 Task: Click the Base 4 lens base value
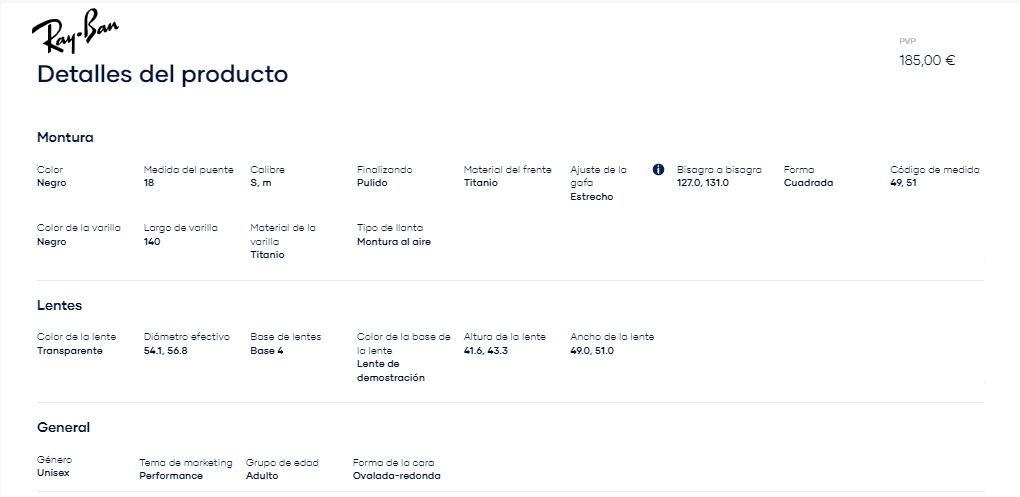pos(267,351)
